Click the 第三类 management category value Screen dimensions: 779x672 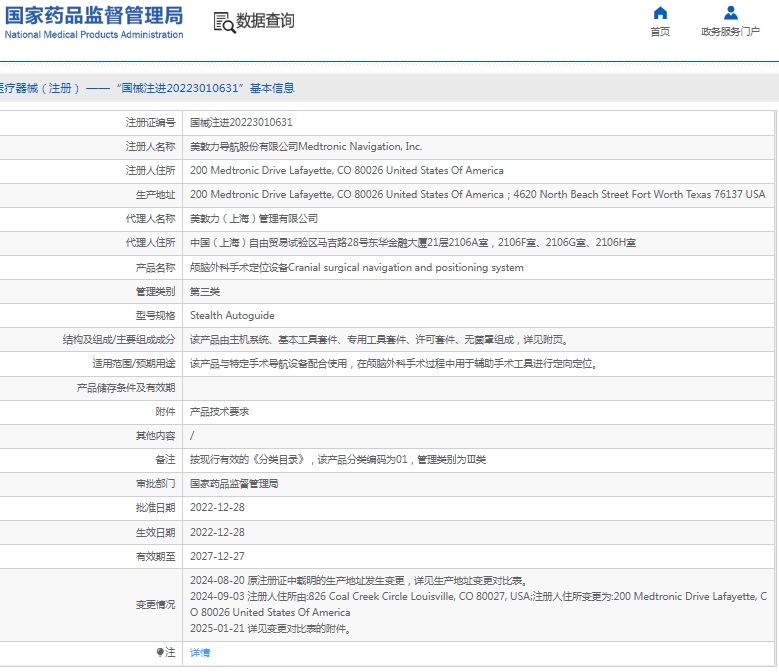click(205, 292)
